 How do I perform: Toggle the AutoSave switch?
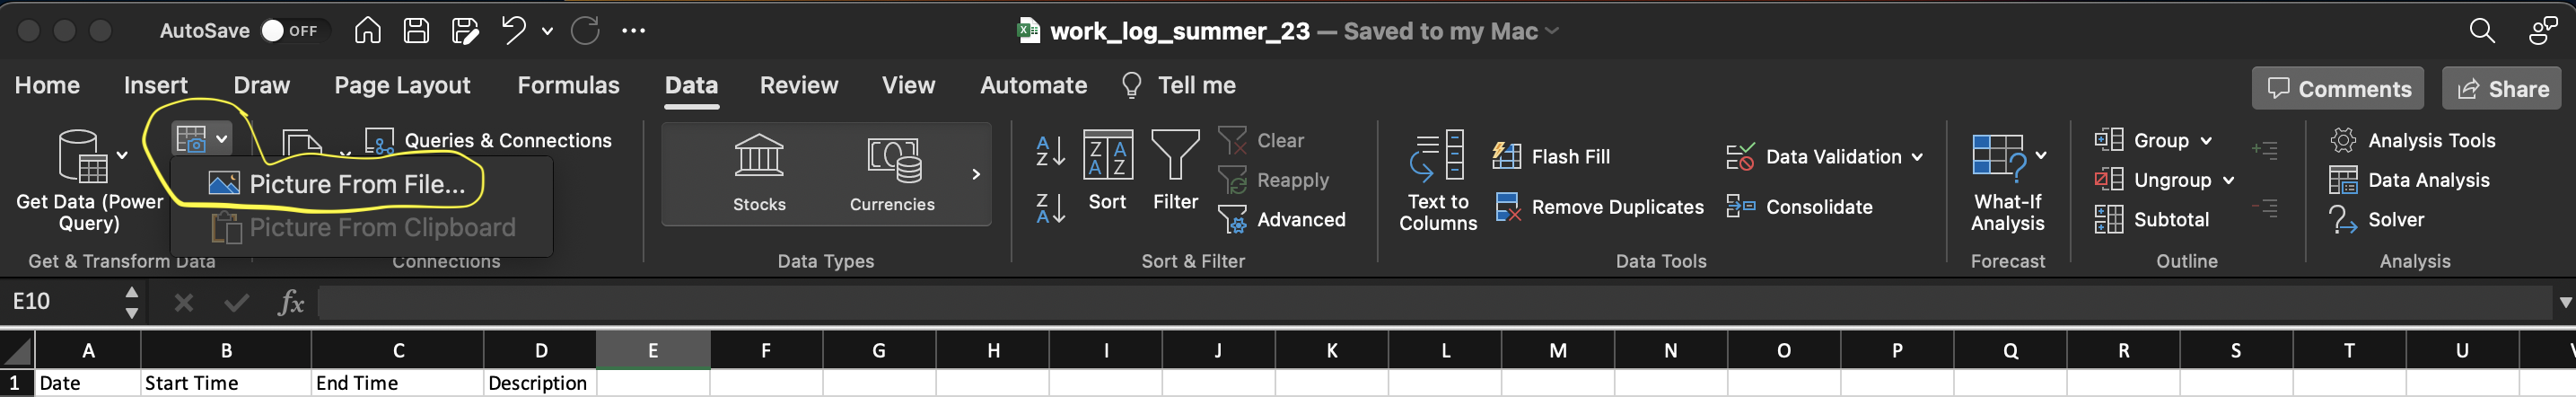tap(289, 31)
